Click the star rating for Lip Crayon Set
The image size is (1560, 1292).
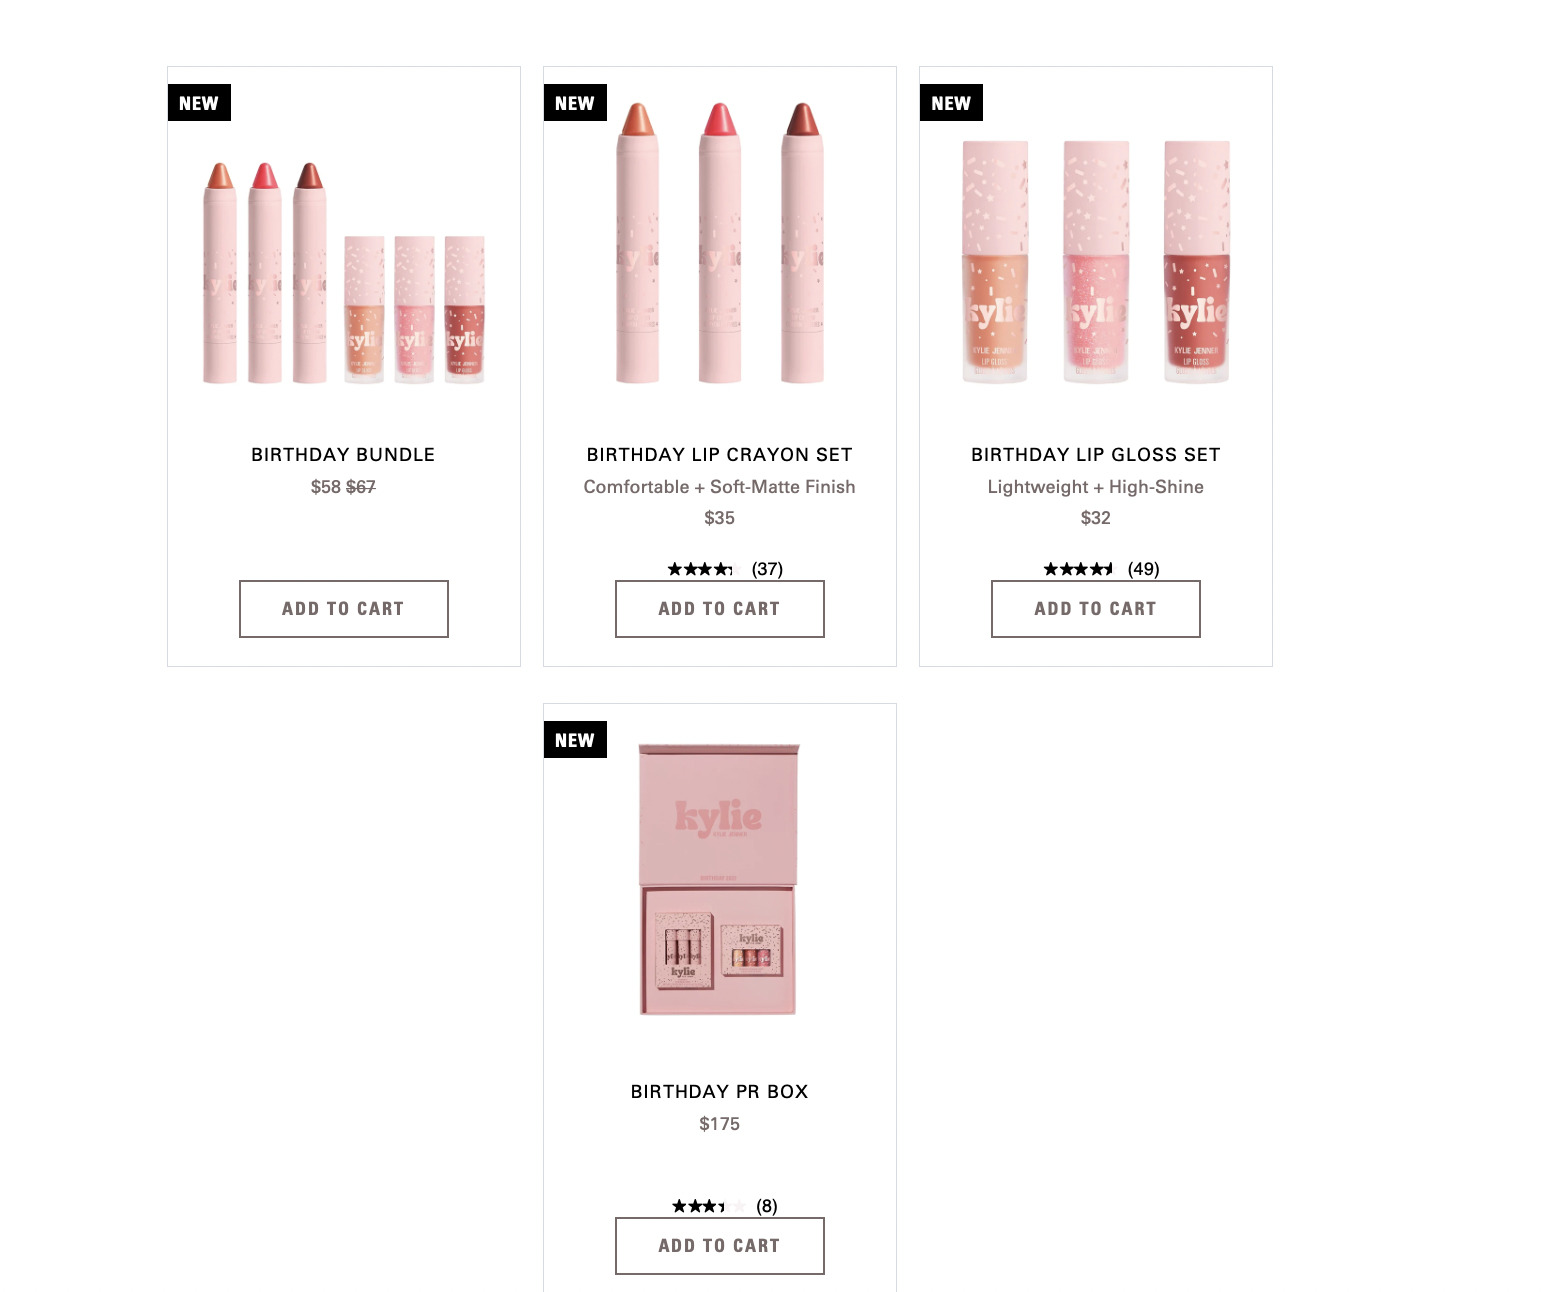point(700,569)
